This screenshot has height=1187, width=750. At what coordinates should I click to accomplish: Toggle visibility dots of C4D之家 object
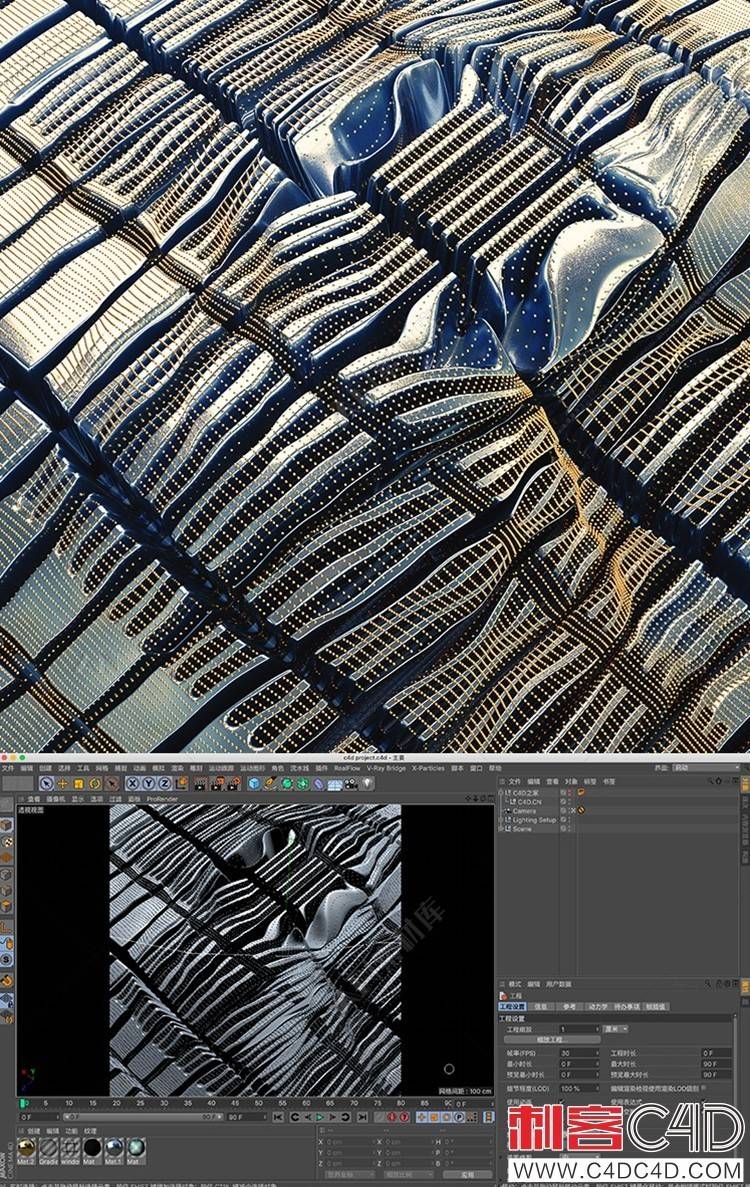[x=569, y=792]
